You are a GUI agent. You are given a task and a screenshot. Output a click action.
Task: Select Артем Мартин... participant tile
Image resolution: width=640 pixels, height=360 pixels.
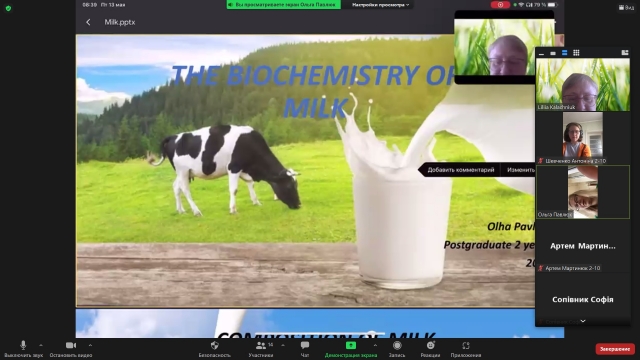point(583,246)
